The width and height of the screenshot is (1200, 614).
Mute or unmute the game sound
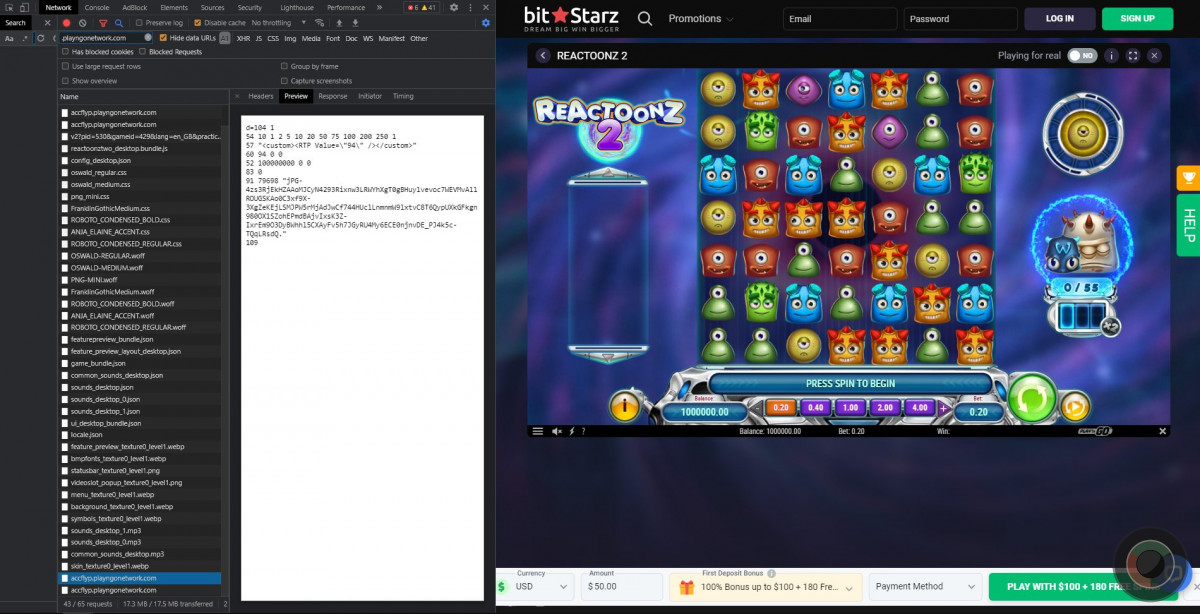pyautogui.click(x=557, y=431)
